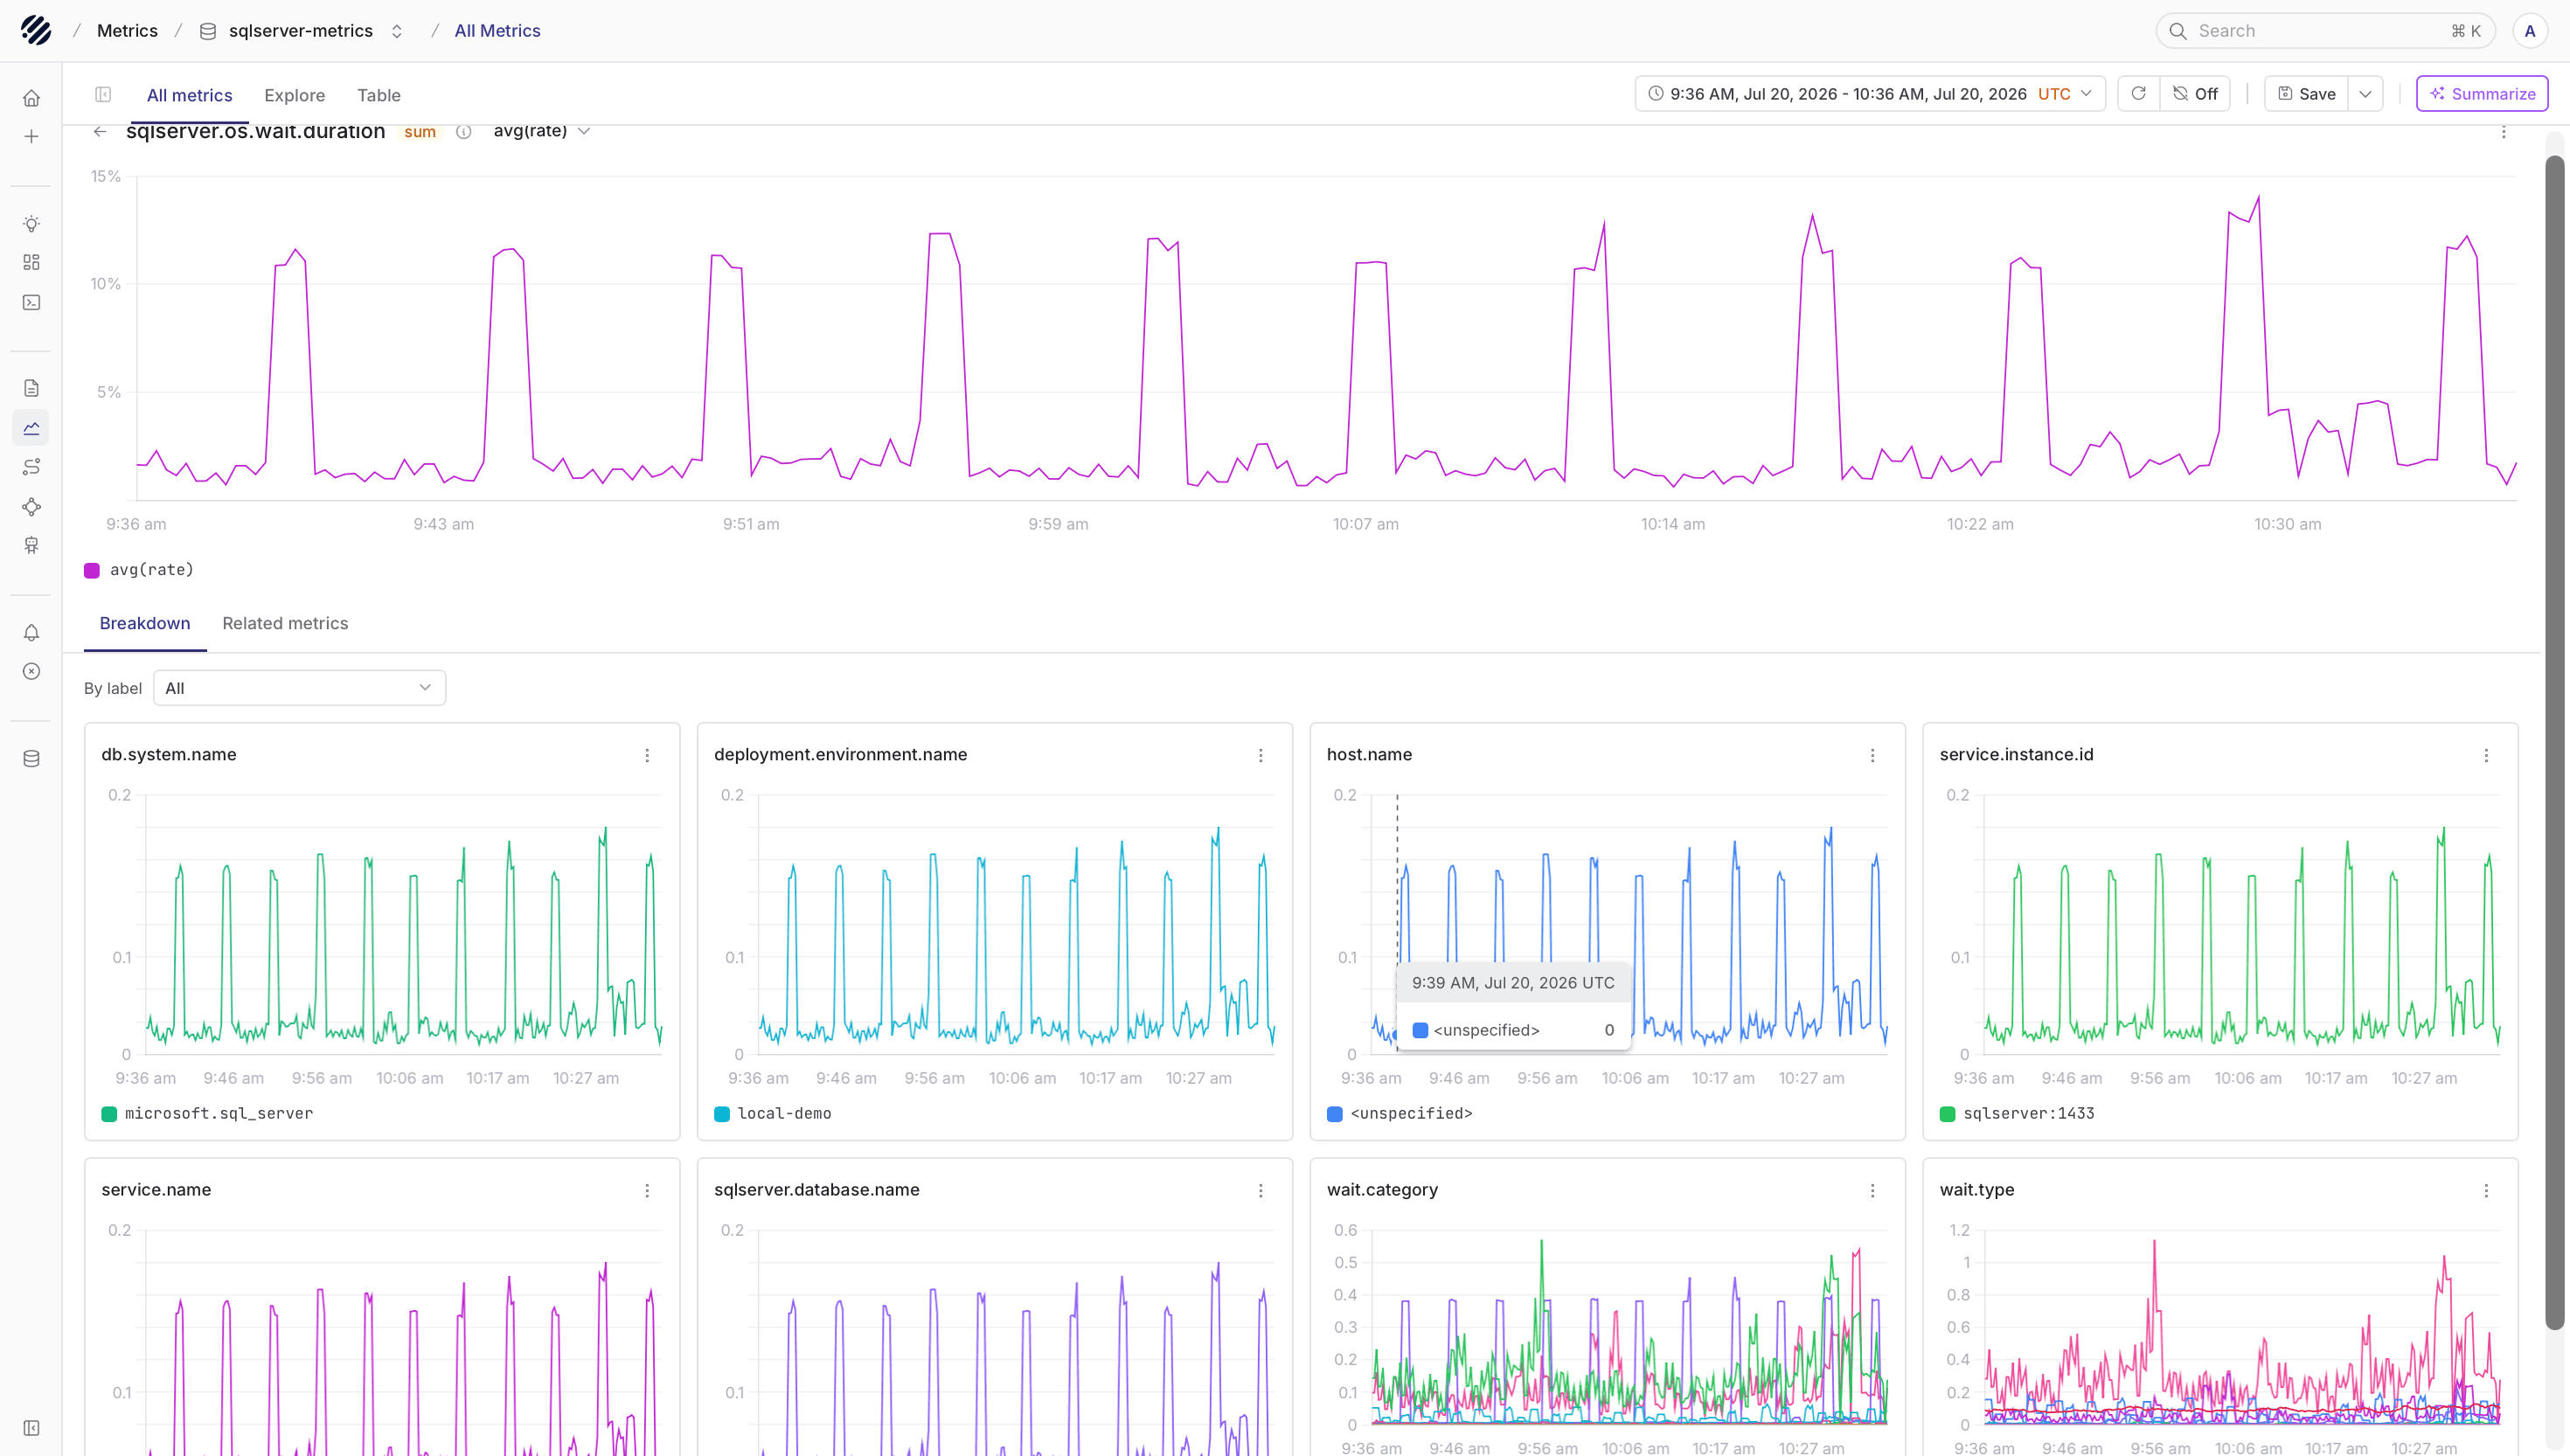Toggle <unspecified> legend under host.name chart
The image size is (2570, 1456).
point(1399,1114)
